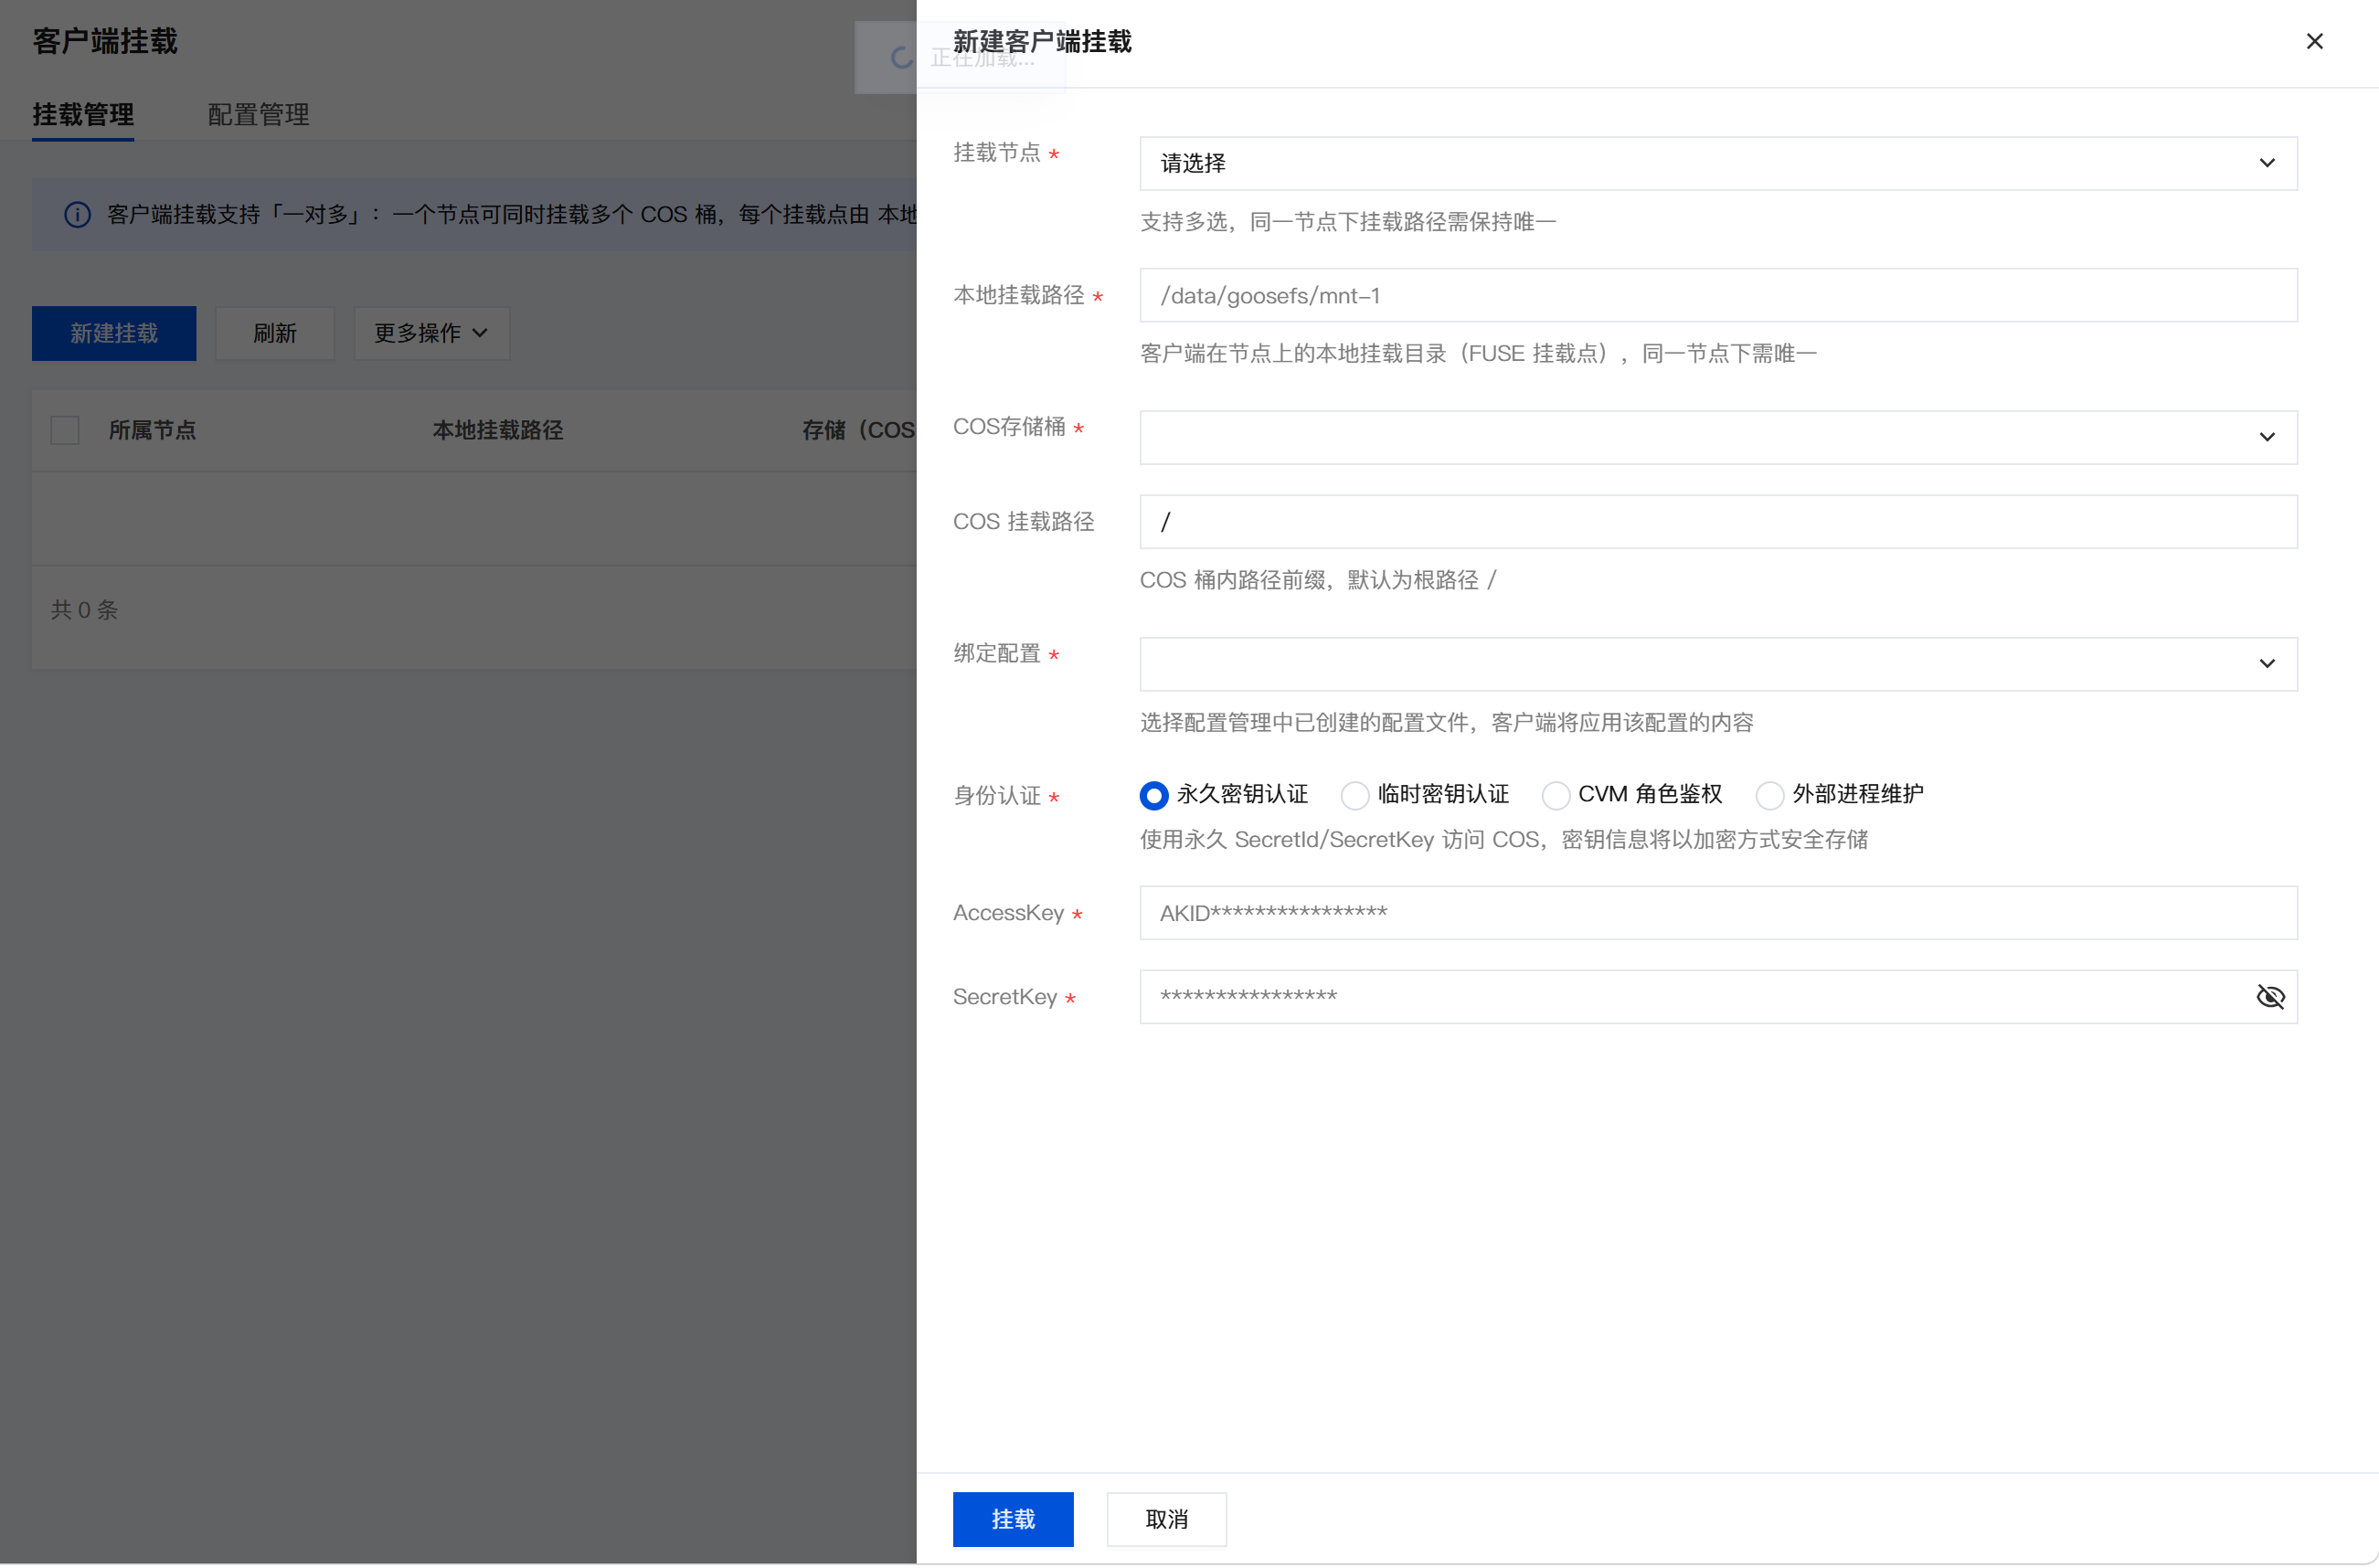Toggle SecretKey visibility eye icon
This screenshot has width=2379, height=1568.
pos(2270,997)
